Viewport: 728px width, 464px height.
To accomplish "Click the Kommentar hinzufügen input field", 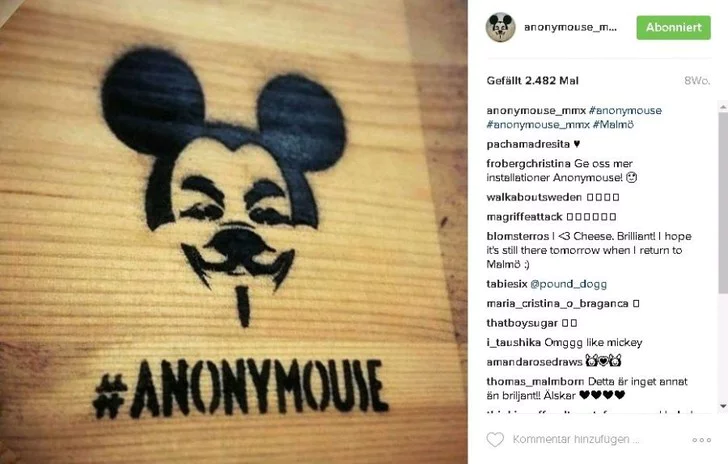I will (x=576, y=439).
